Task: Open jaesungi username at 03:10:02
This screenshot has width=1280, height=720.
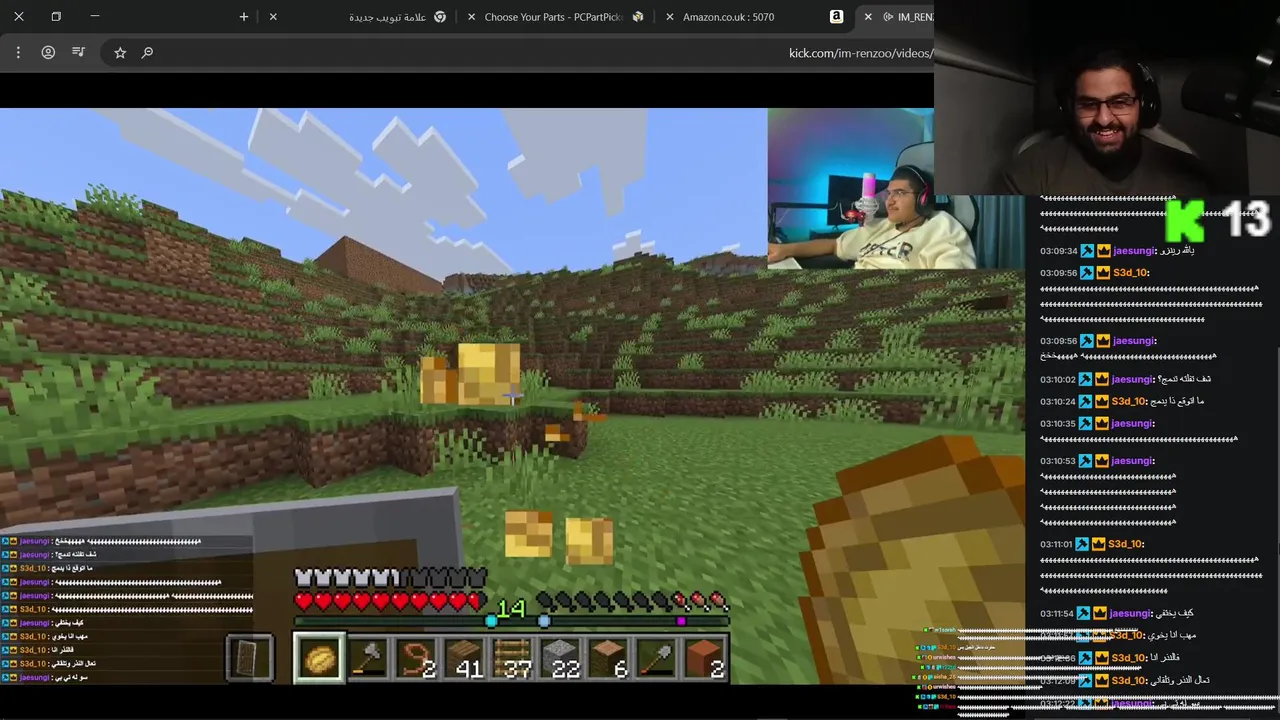Action: (x=1133, y=379)
